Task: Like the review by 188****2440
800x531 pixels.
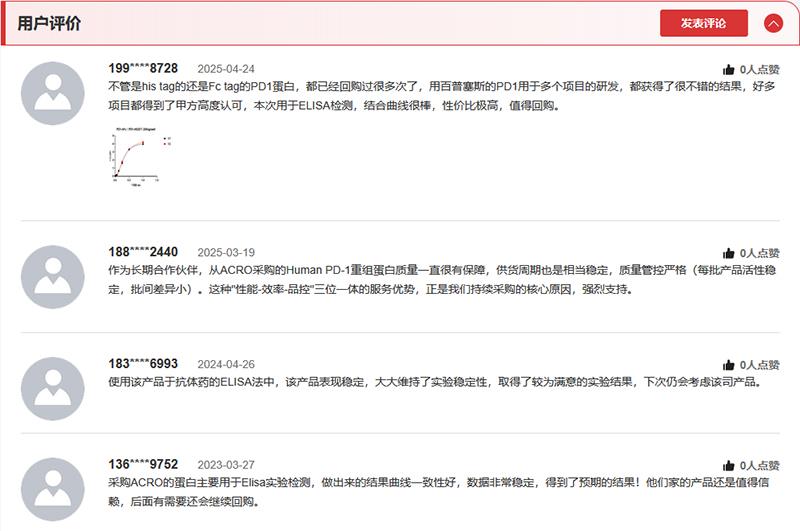Action: click(728, 253)
